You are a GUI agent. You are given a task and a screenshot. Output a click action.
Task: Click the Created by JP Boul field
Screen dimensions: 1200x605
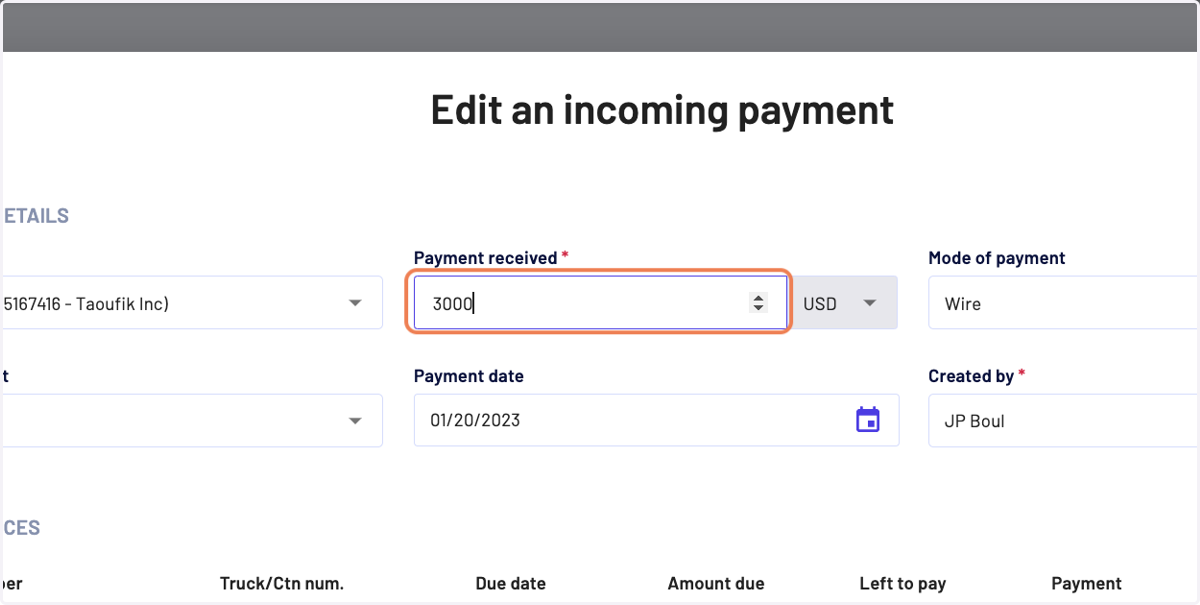pos(1064,420)
